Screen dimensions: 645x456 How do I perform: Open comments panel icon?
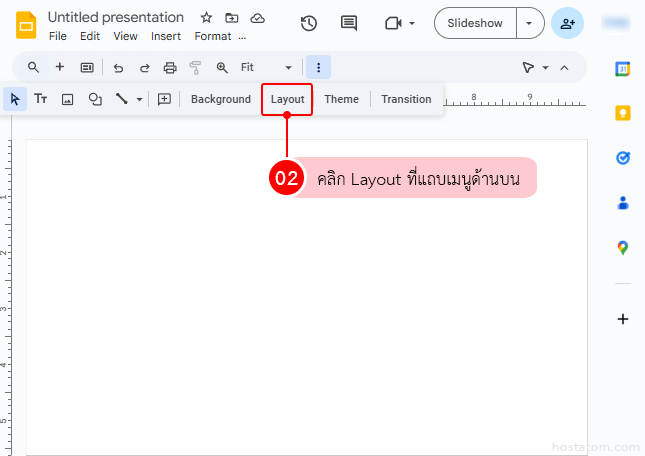coord(349,23)
